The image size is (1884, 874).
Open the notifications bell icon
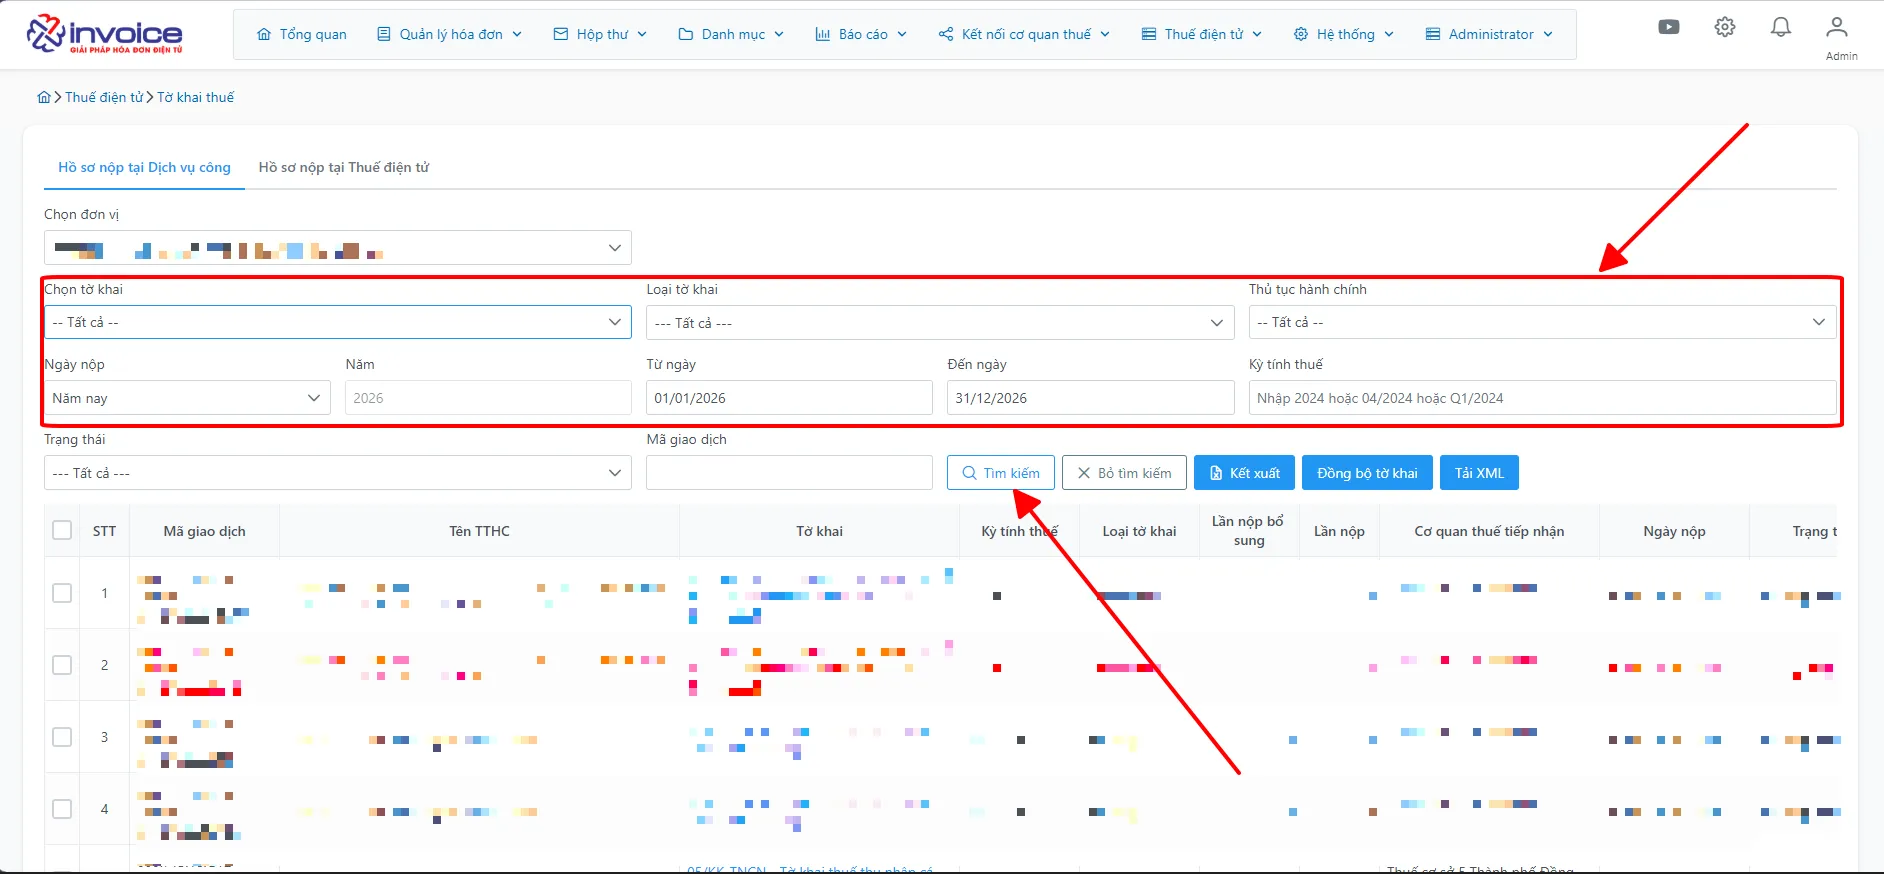[x=1781, y=27]
